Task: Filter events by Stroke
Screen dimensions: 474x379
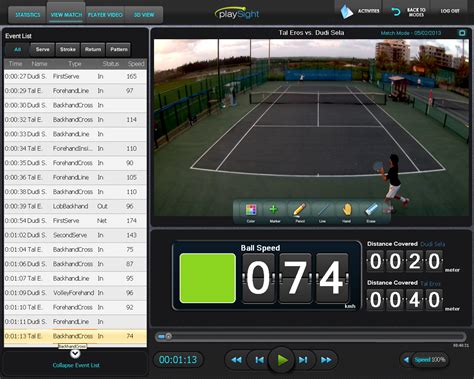Action: coord(68,49)
